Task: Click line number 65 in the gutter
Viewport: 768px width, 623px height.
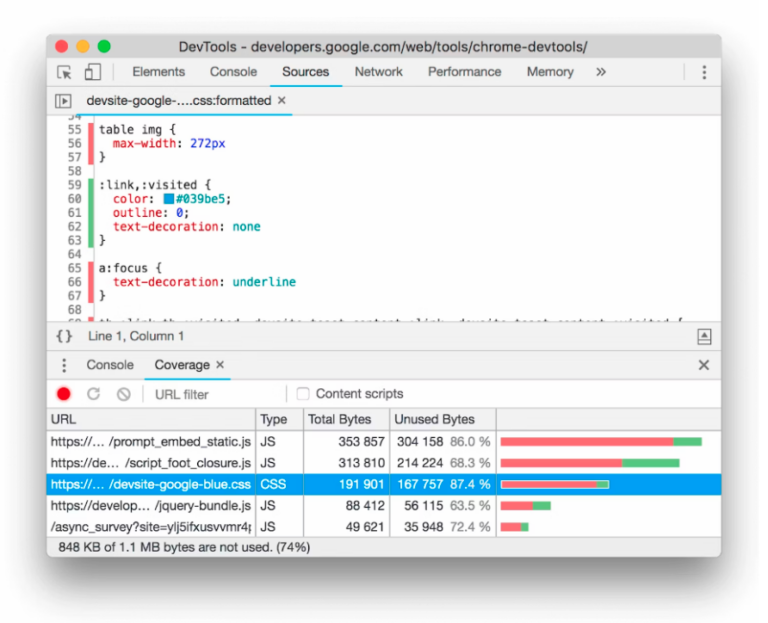Action: pyautogui.click(x=74, y=268)
